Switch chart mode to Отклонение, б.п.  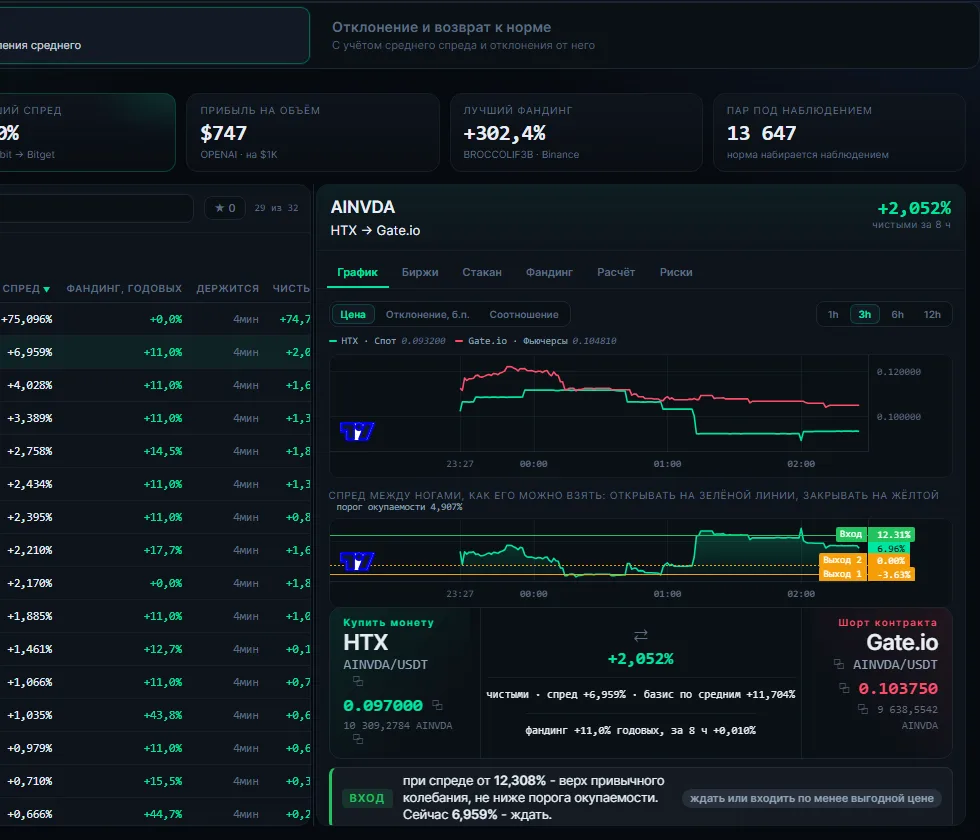tap(428, 314)
